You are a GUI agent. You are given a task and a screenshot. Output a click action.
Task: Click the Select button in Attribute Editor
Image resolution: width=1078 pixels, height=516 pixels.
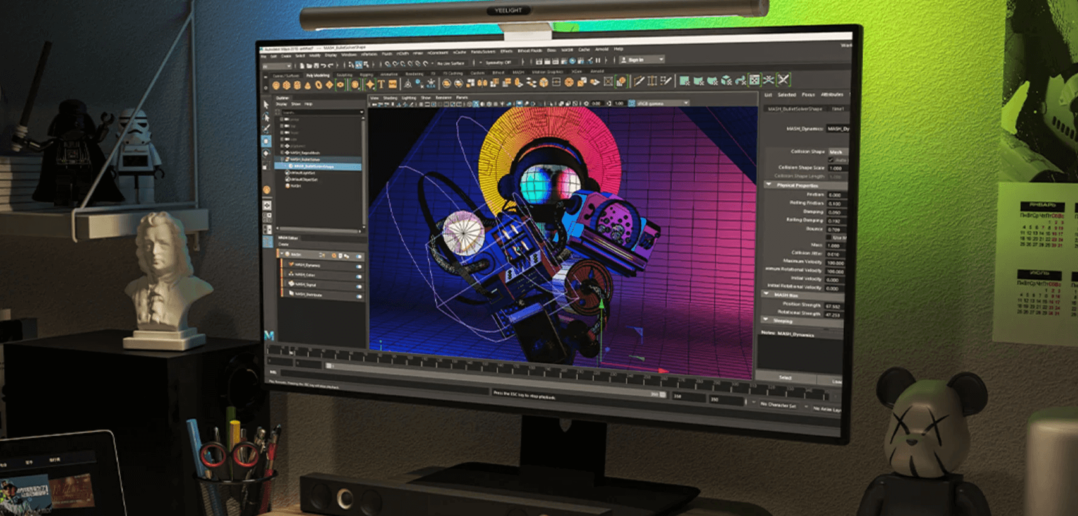[x=786, y=377]
